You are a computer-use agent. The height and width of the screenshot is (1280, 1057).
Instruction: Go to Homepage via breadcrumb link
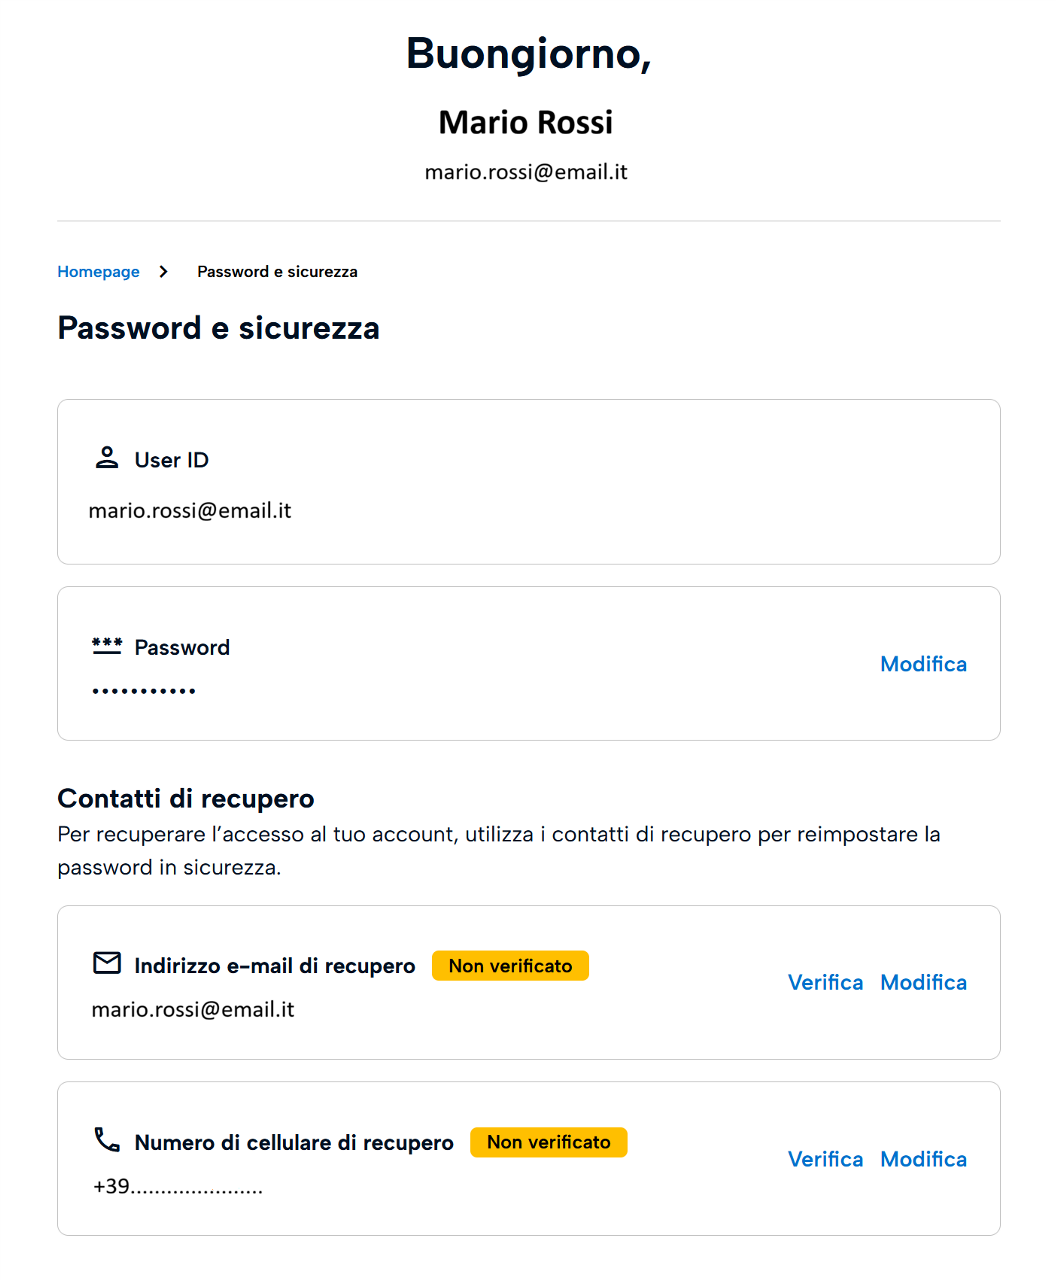98,272
